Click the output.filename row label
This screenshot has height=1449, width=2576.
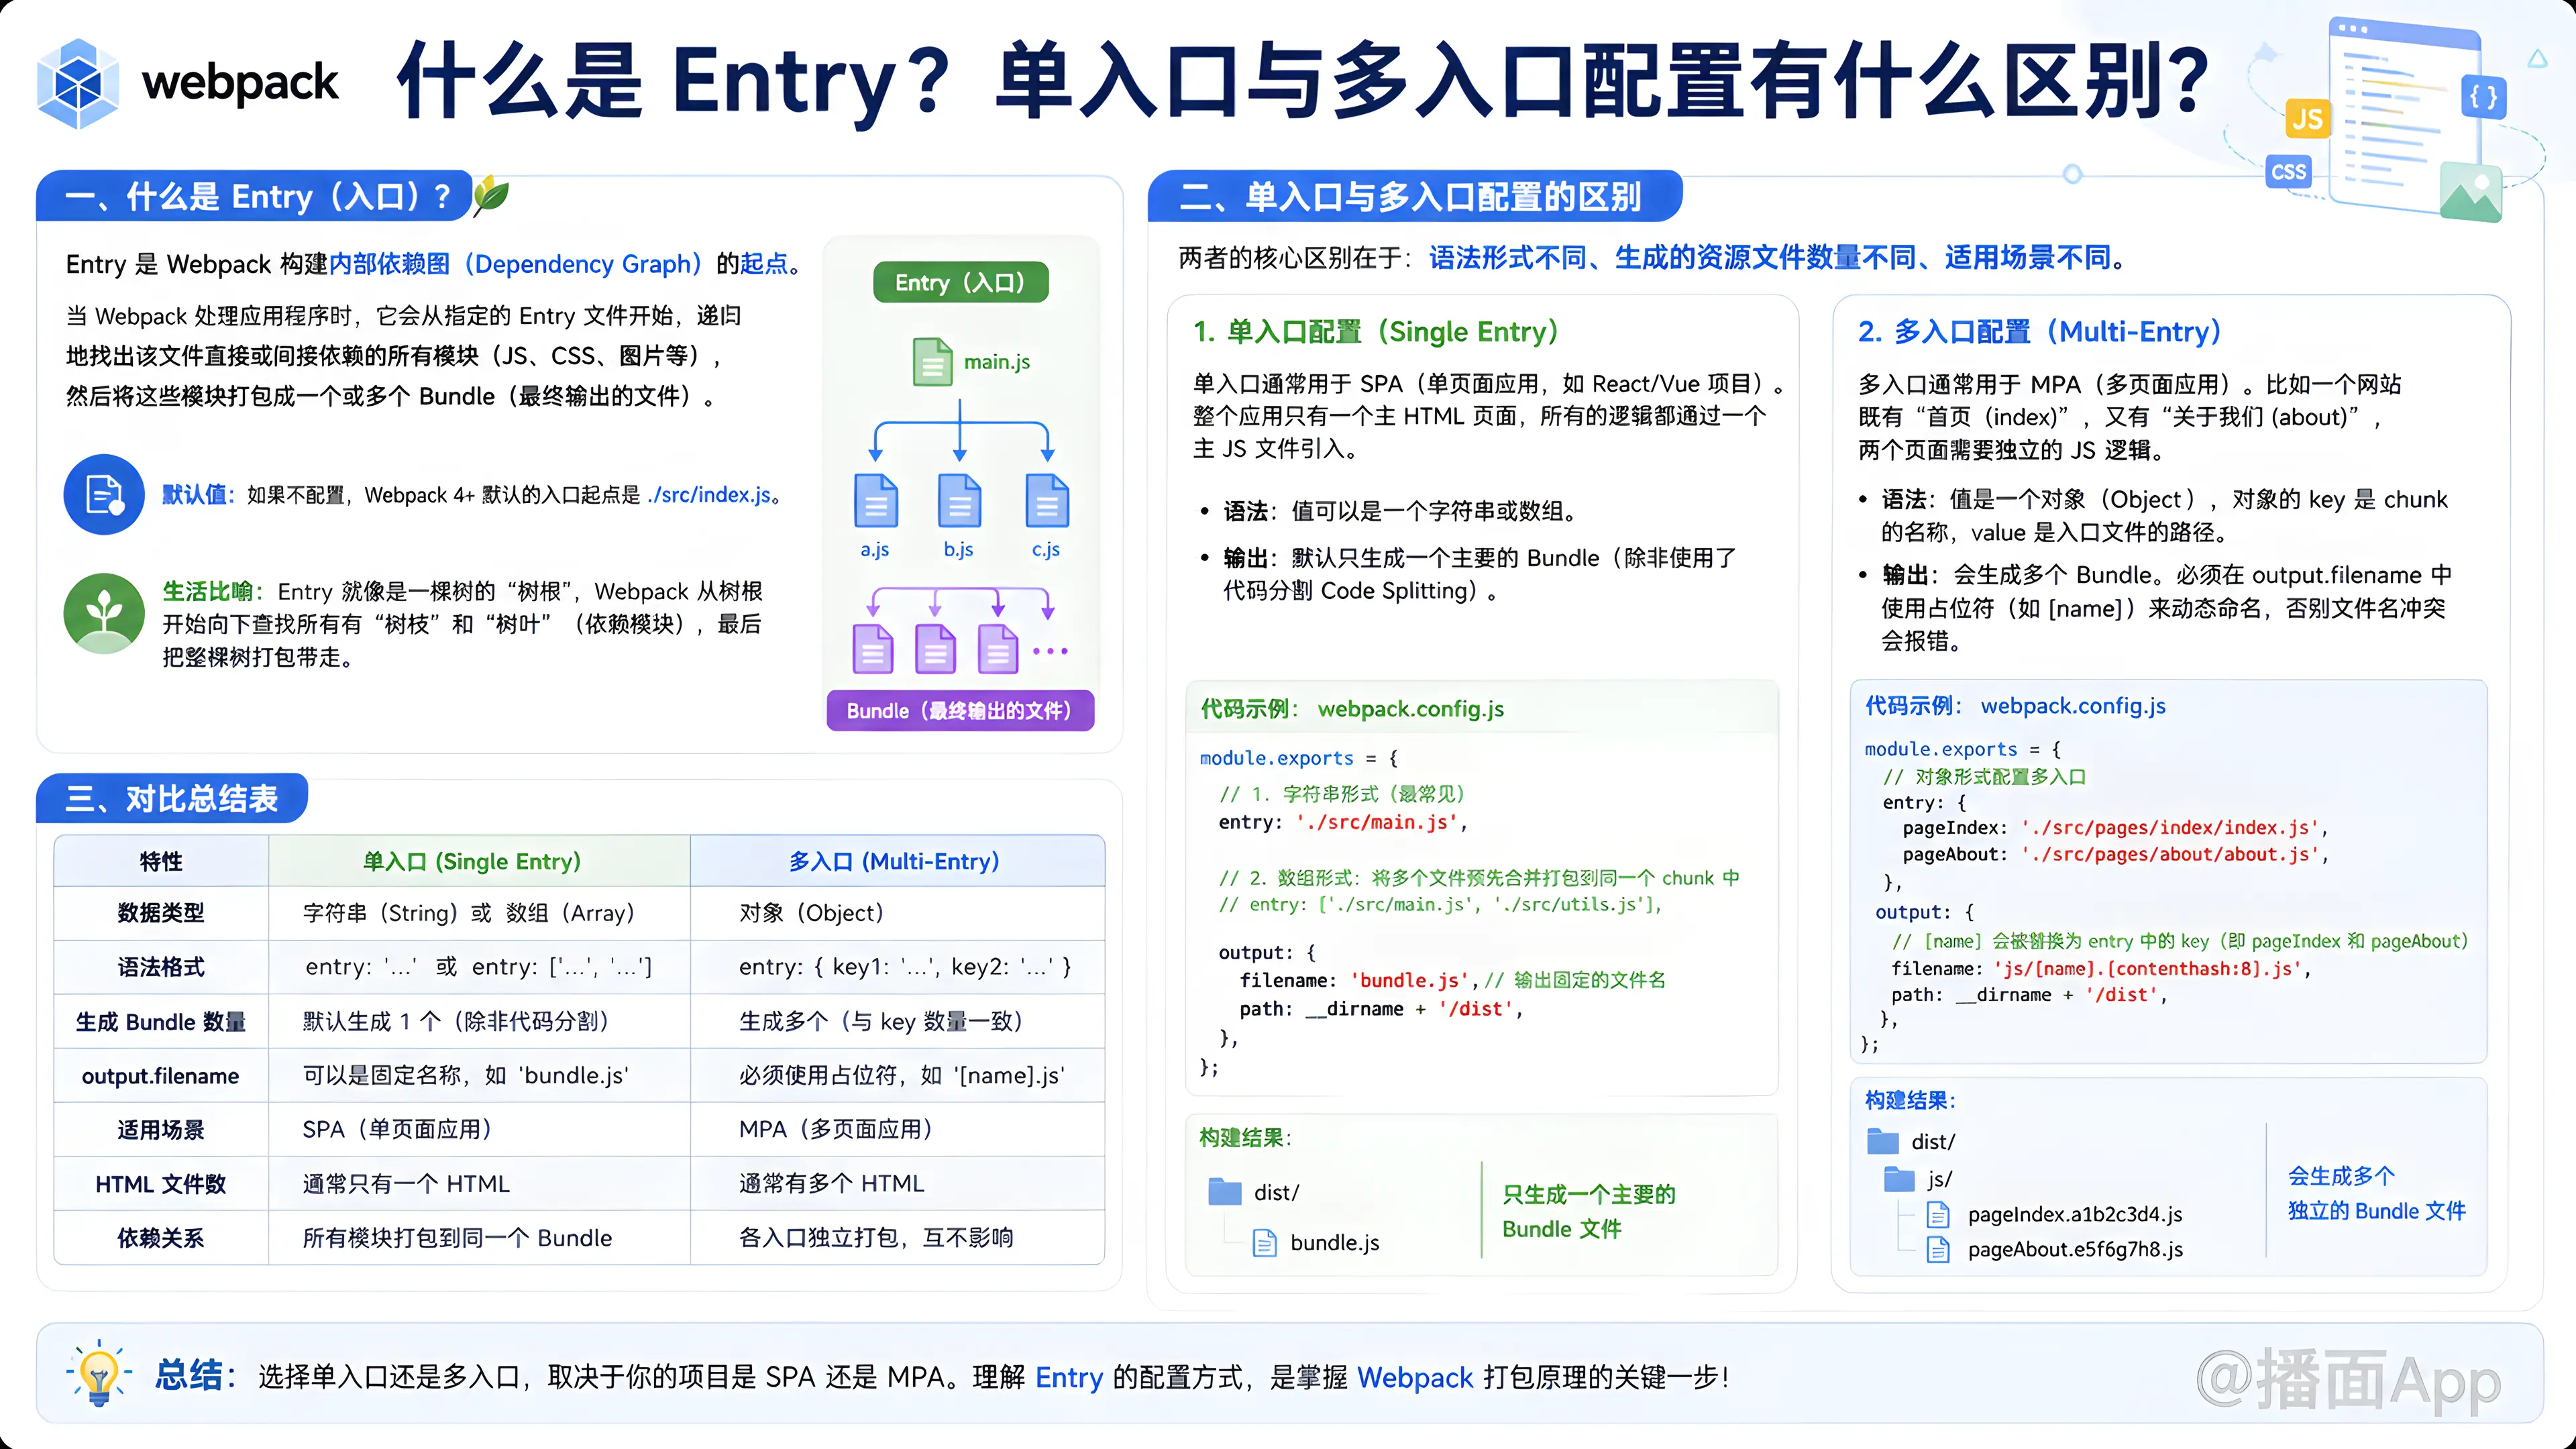[161, 1076]
